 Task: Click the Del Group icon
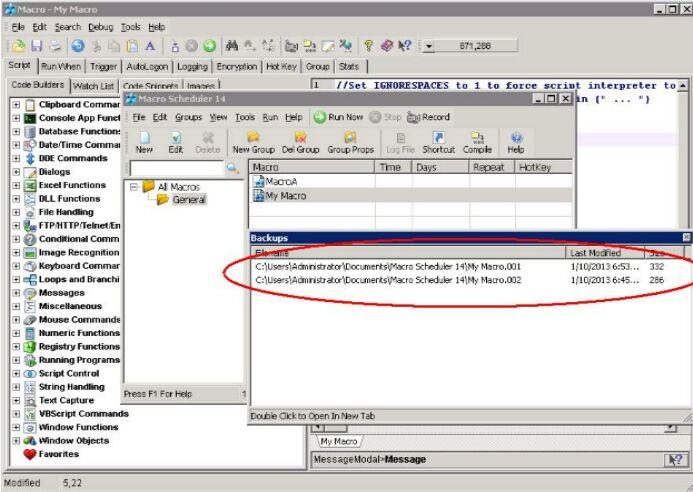300,142
